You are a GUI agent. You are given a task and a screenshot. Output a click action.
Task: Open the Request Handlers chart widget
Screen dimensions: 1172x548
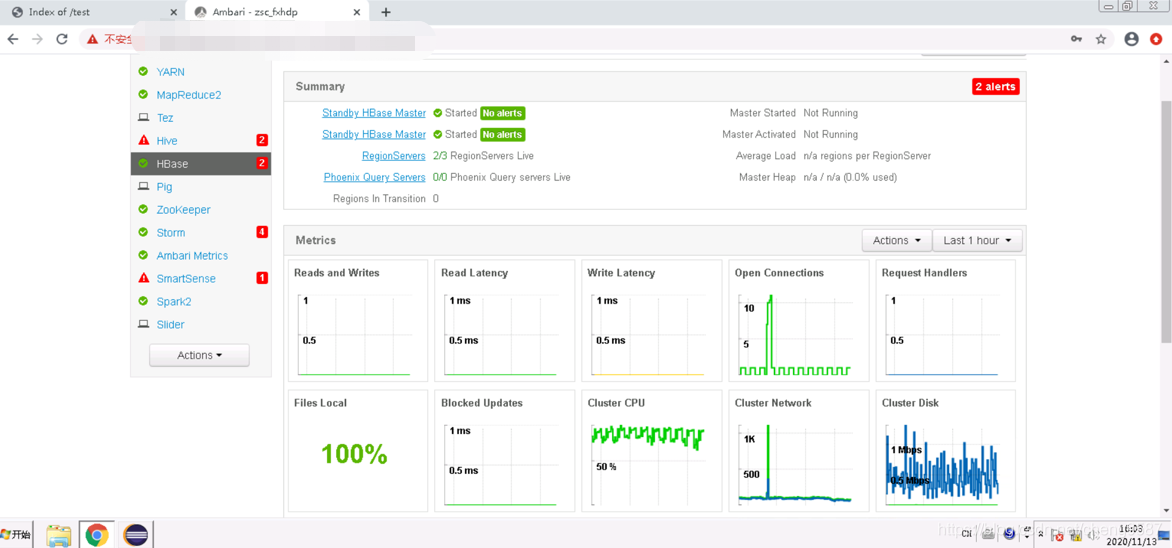(946, 321)
